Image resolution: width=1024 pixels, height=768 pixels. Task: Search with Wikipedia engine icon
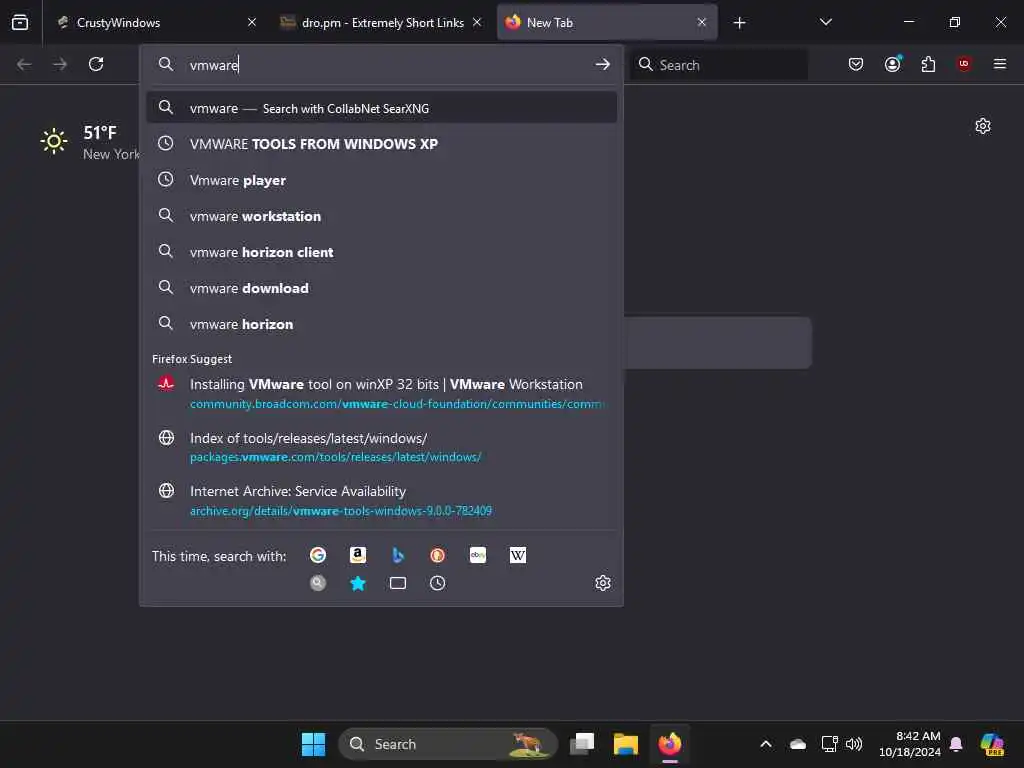click(x=518, y=555)
